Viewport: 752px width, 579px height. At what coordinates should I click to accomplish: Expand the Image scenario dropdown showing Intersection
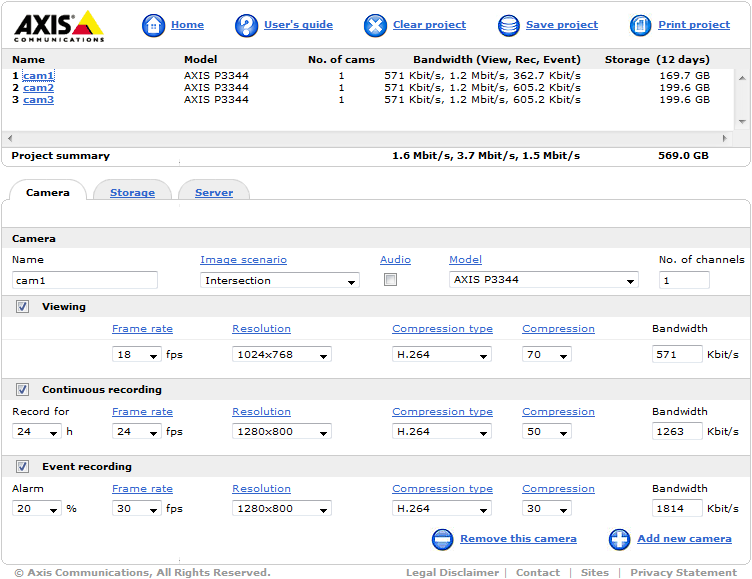click(279, 281)
